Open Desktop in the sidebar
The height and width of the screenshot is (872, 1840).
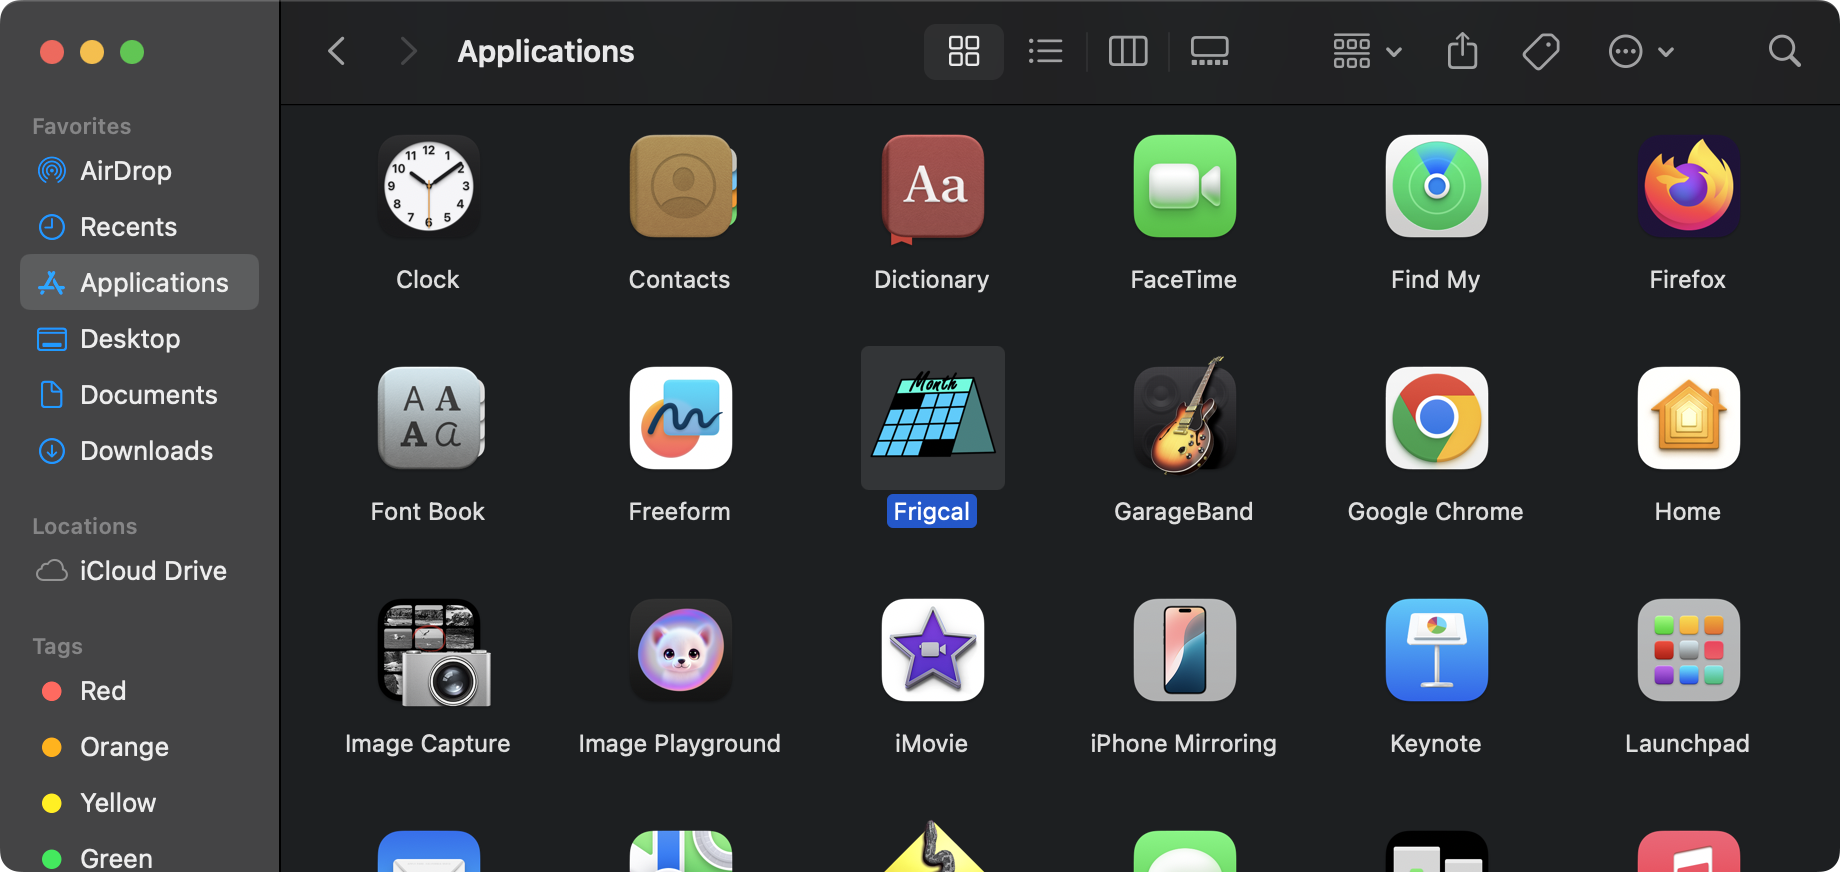(x=139, y=339)
